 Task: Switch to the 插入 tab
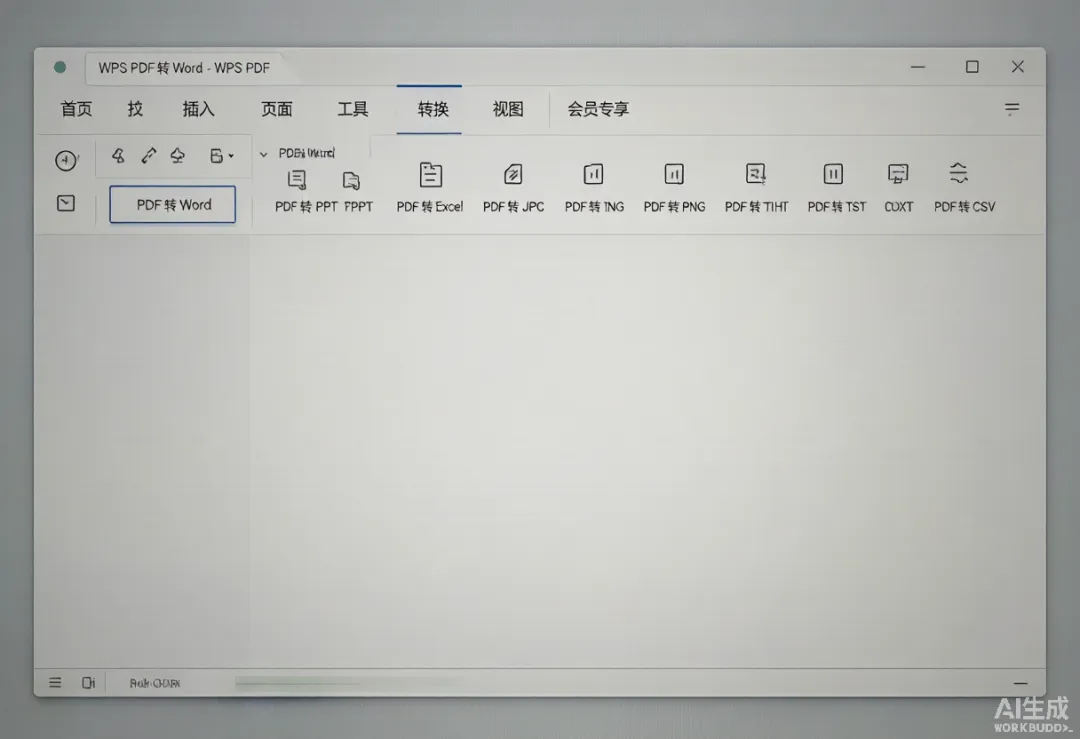pos(198,109)
